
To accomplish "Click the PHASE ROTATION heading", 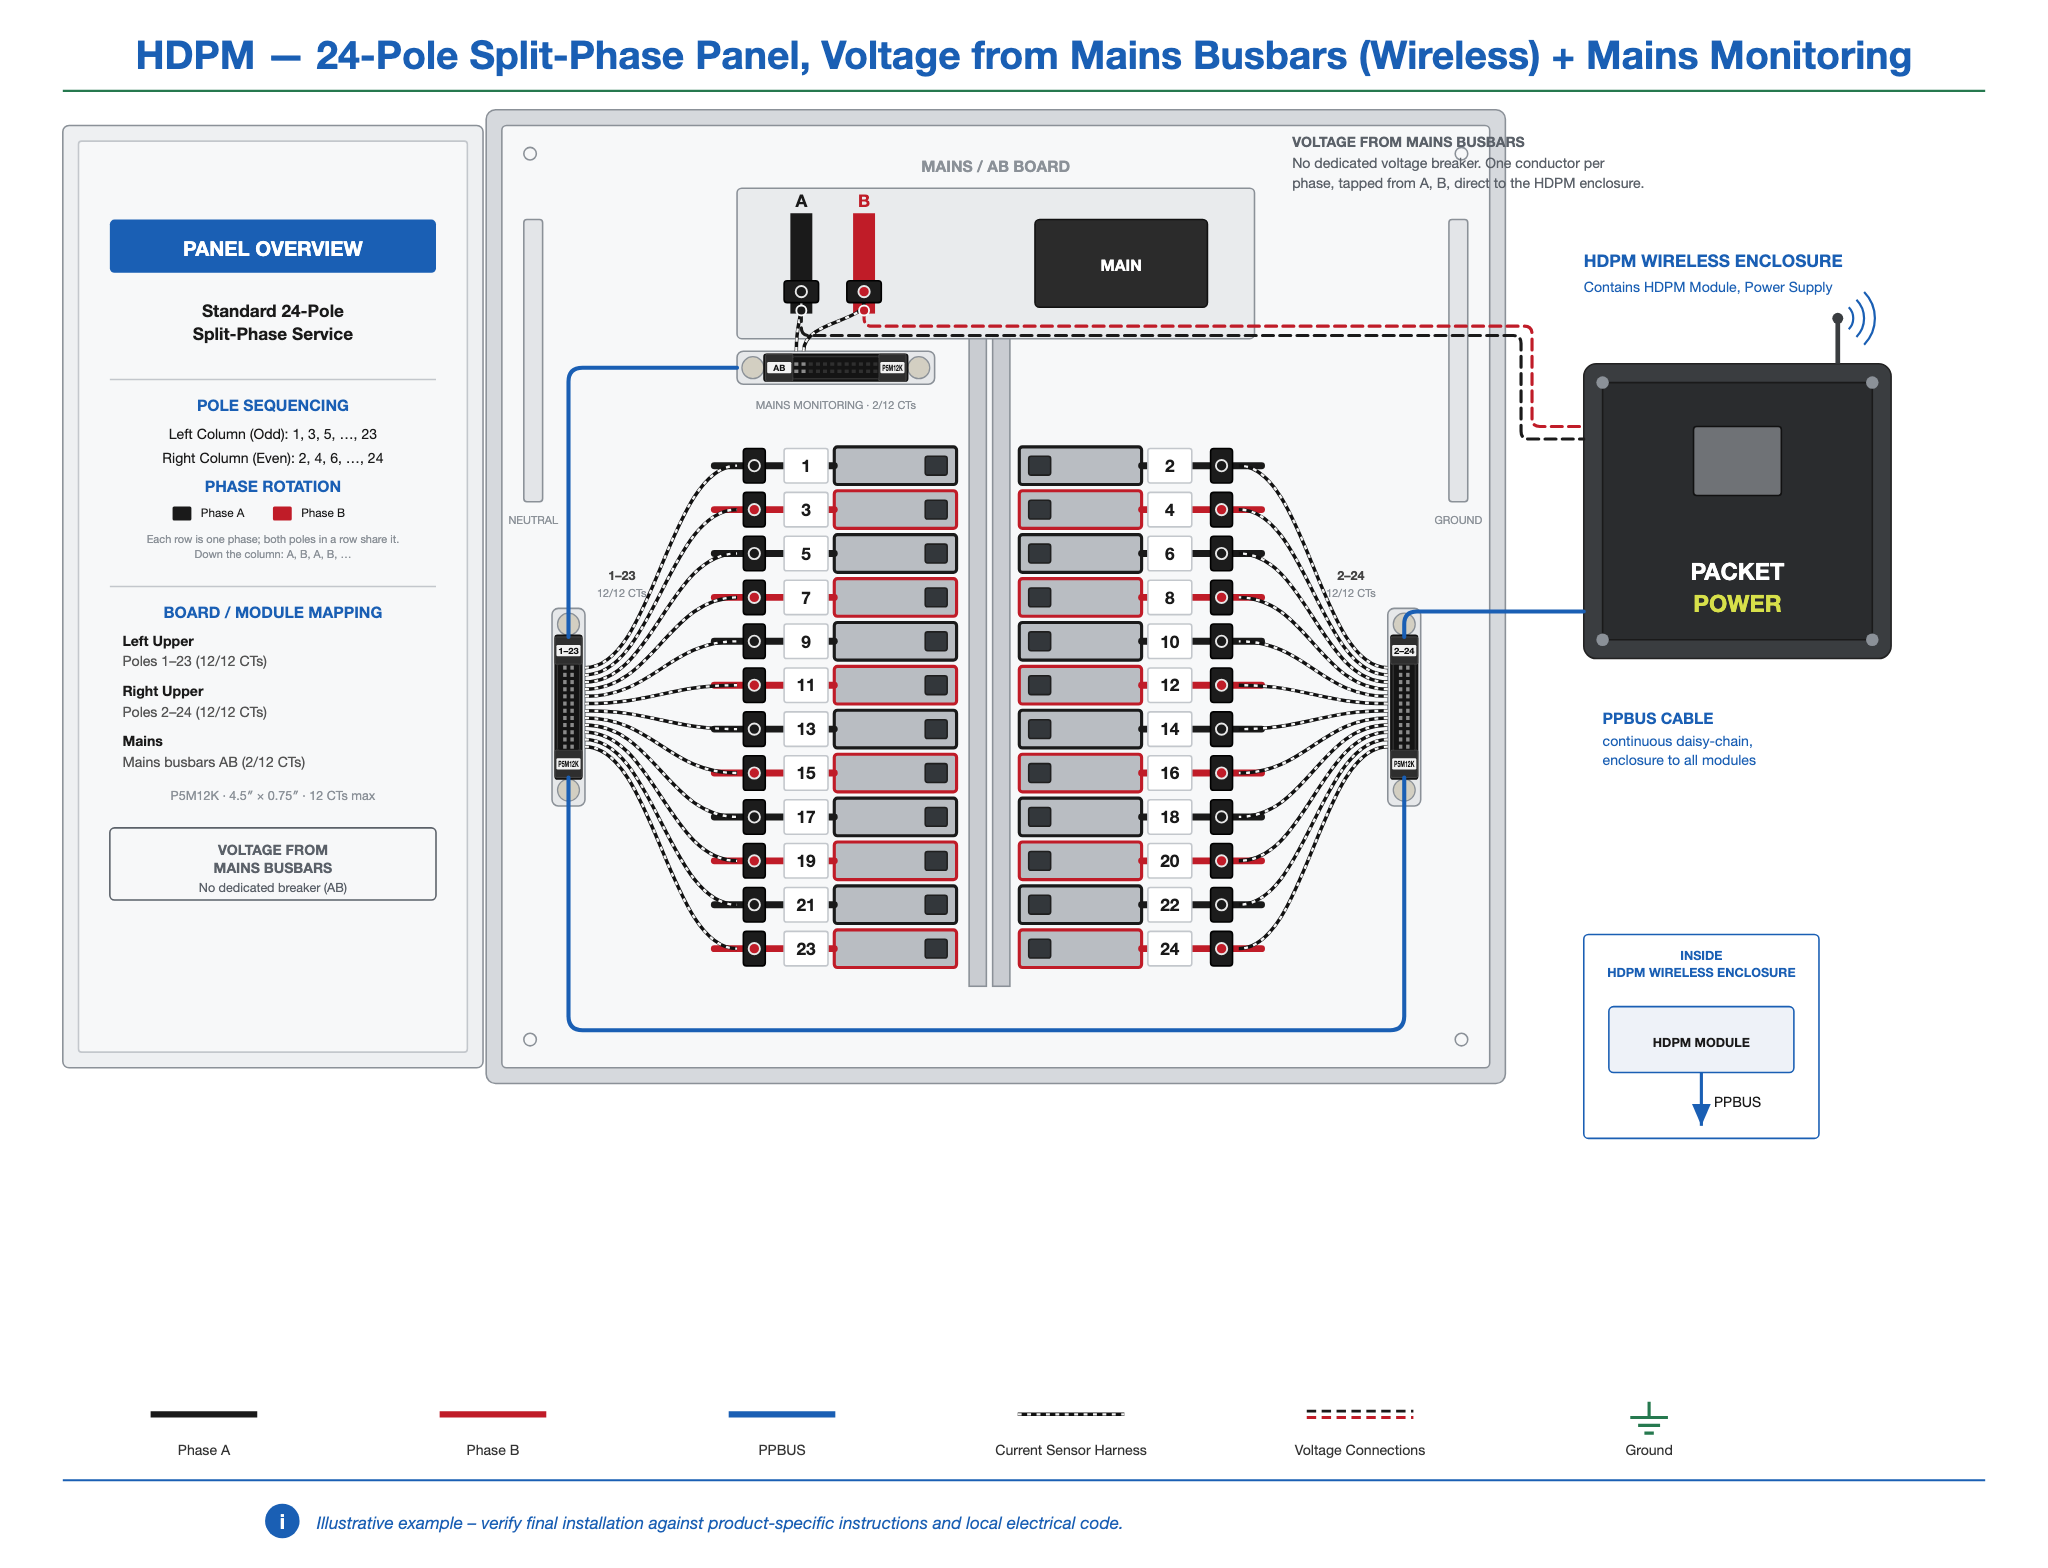I will (273, 486).
